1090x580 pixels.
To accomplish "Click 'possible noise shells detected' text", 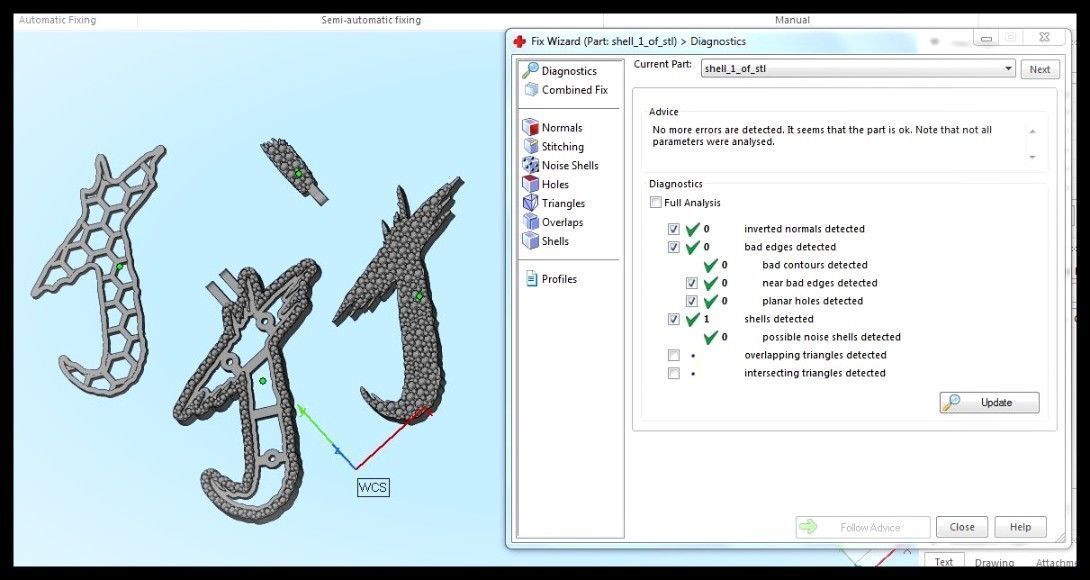I will [x=831, y=337].
